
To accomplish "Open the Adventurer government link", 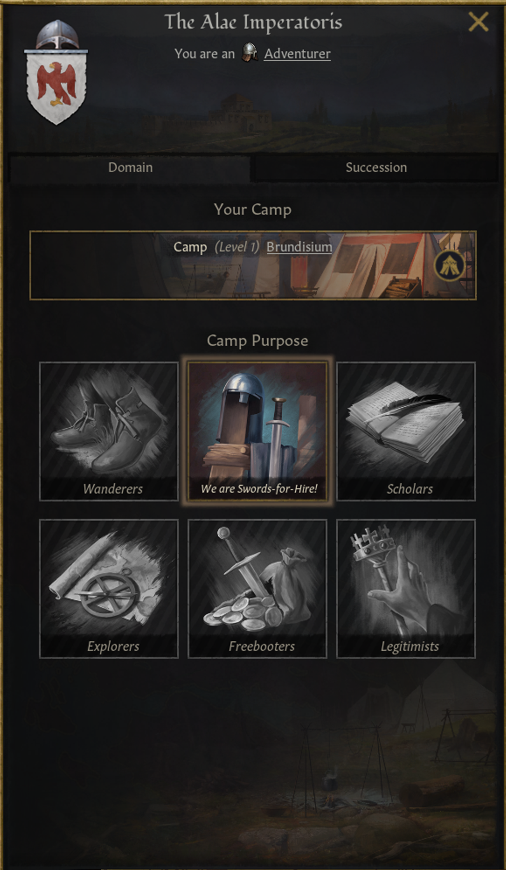I will (297, 54).
